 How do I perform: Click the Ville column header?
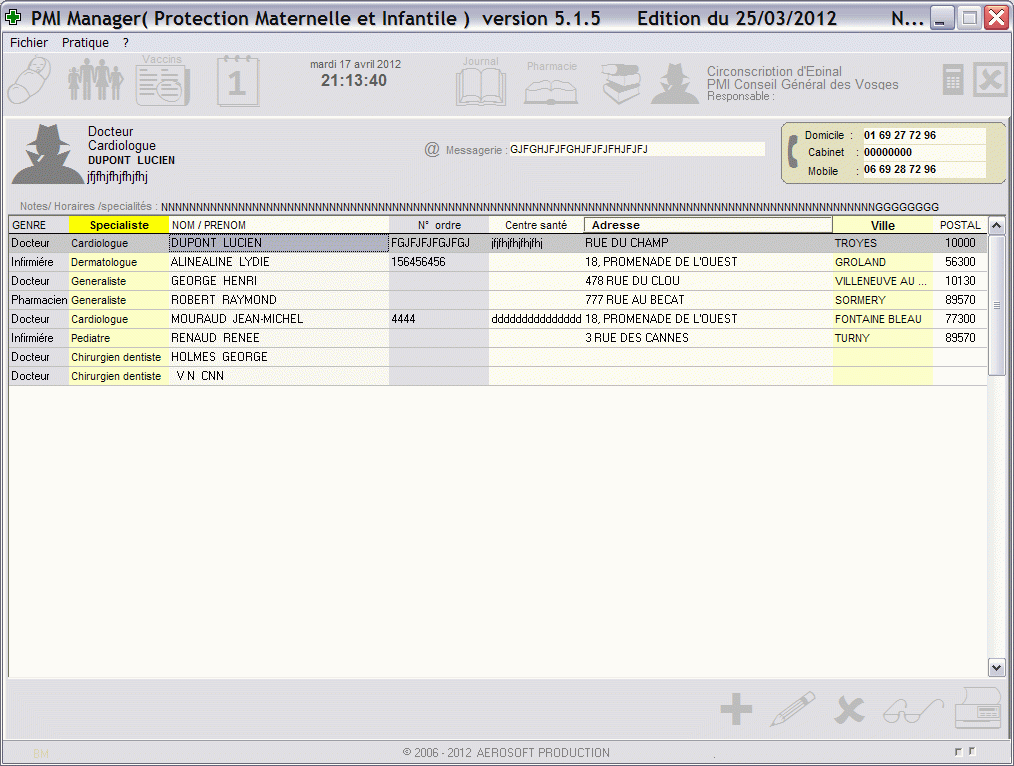point(882,225)
